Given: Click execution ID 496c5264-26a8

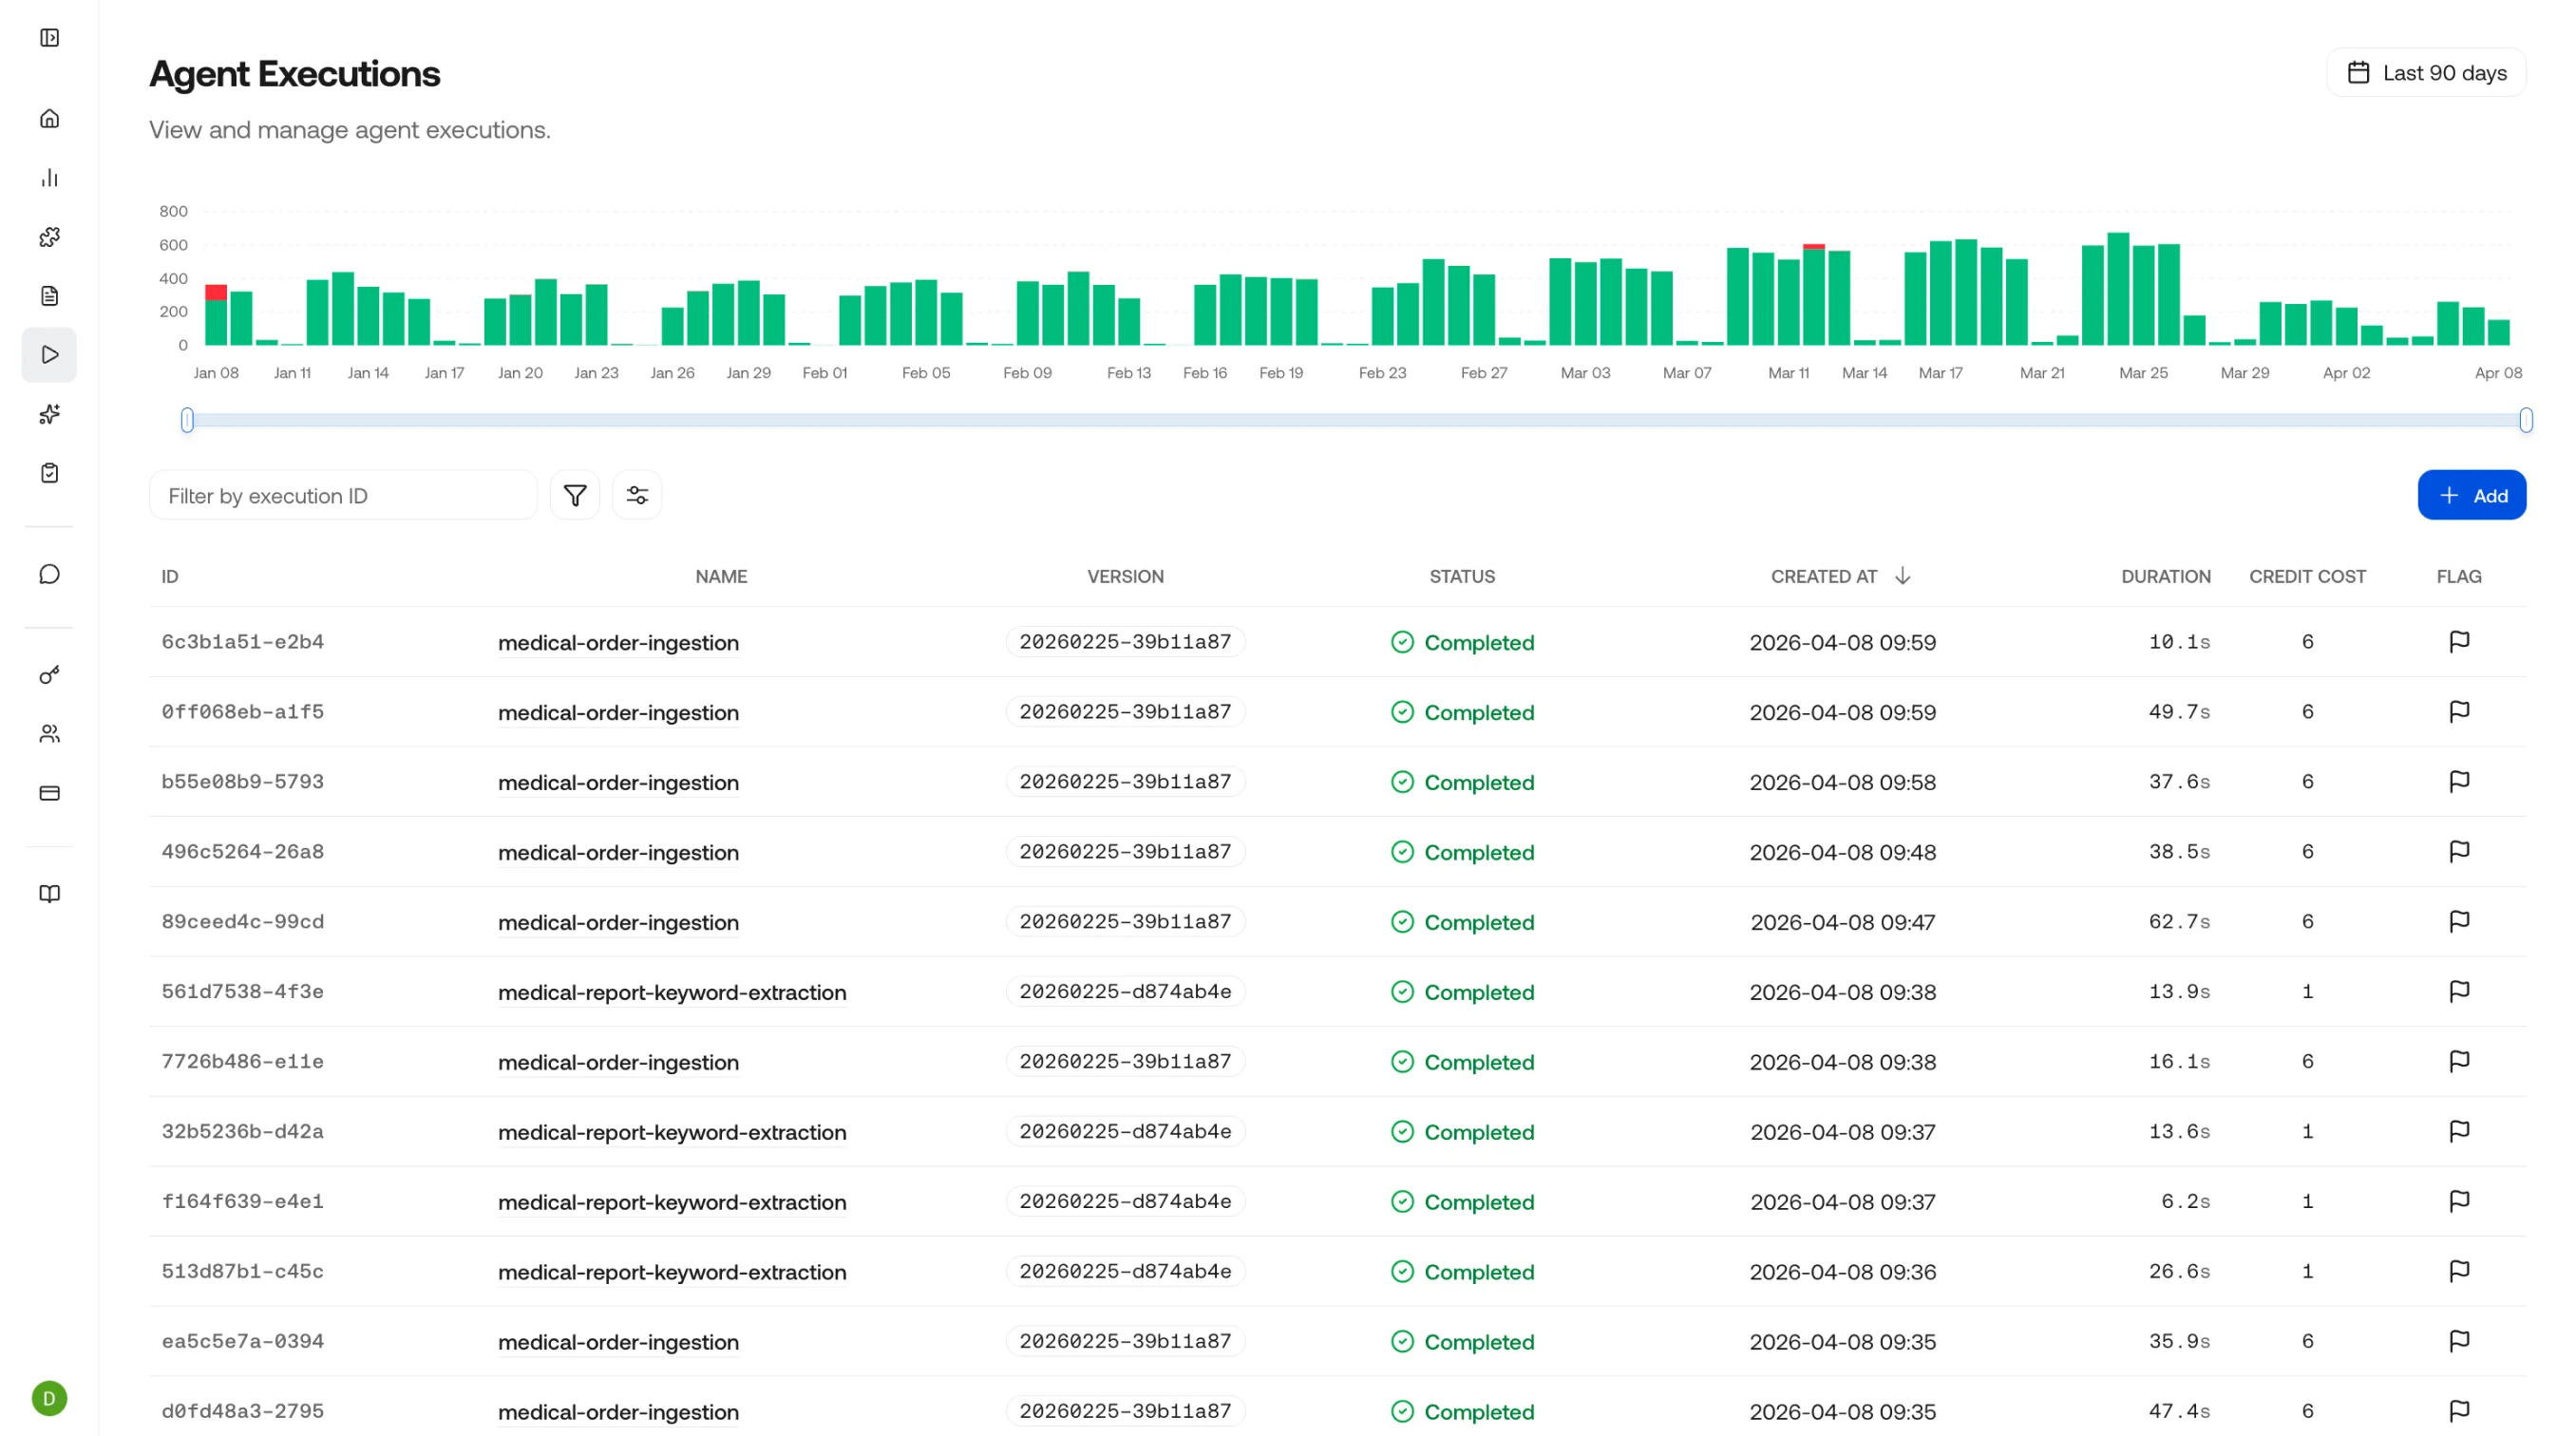Looking at the screenshot, I should click(x=243, y=852).
